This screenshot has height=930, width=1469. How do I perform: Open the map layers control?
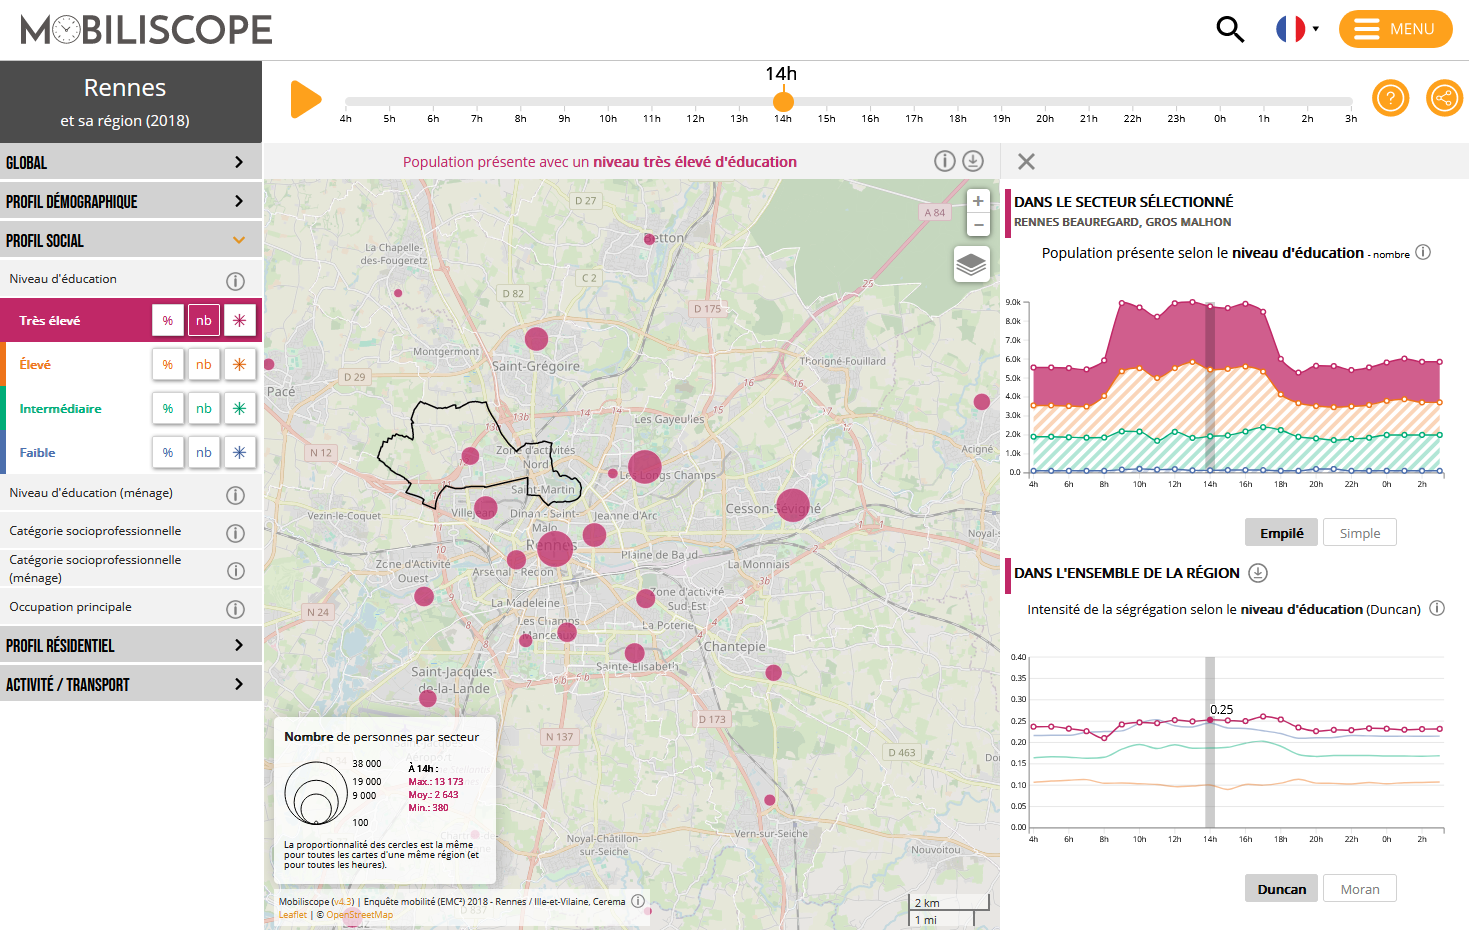971,264
